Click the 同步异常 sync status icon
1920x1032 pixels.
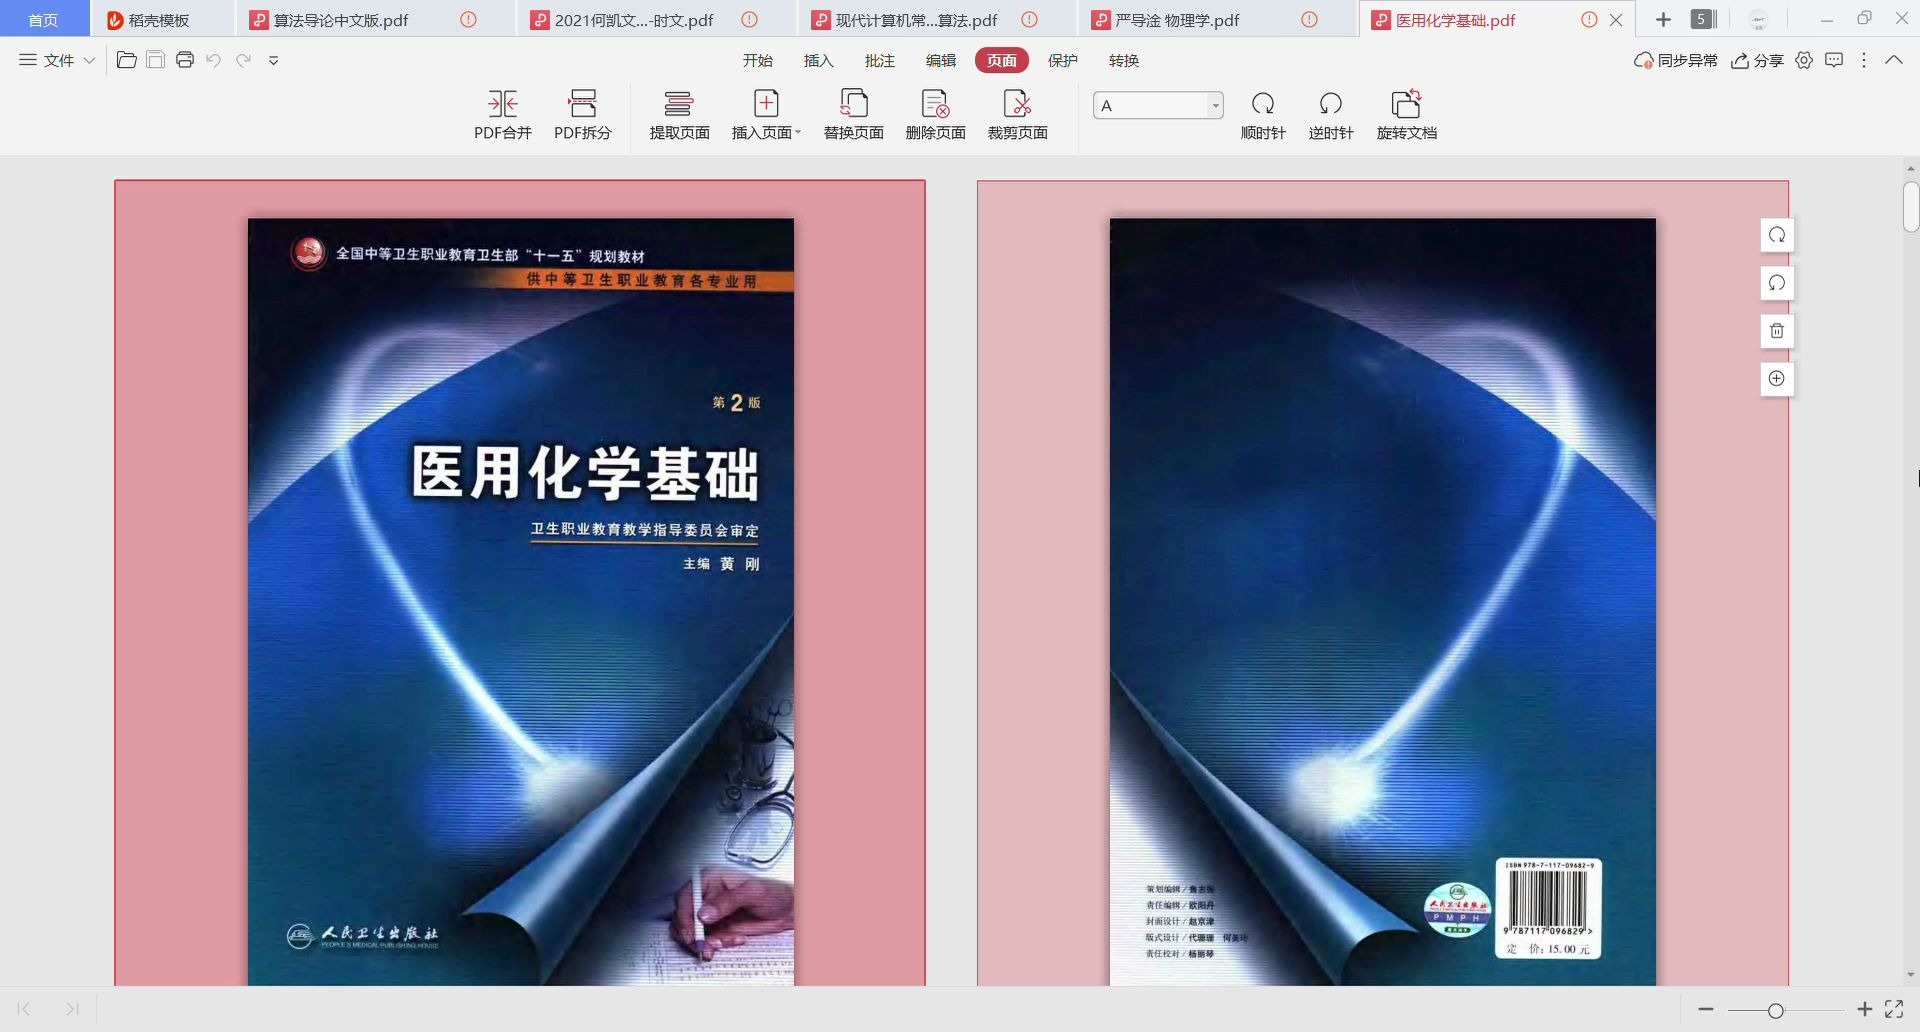(x=1676, y=60)
